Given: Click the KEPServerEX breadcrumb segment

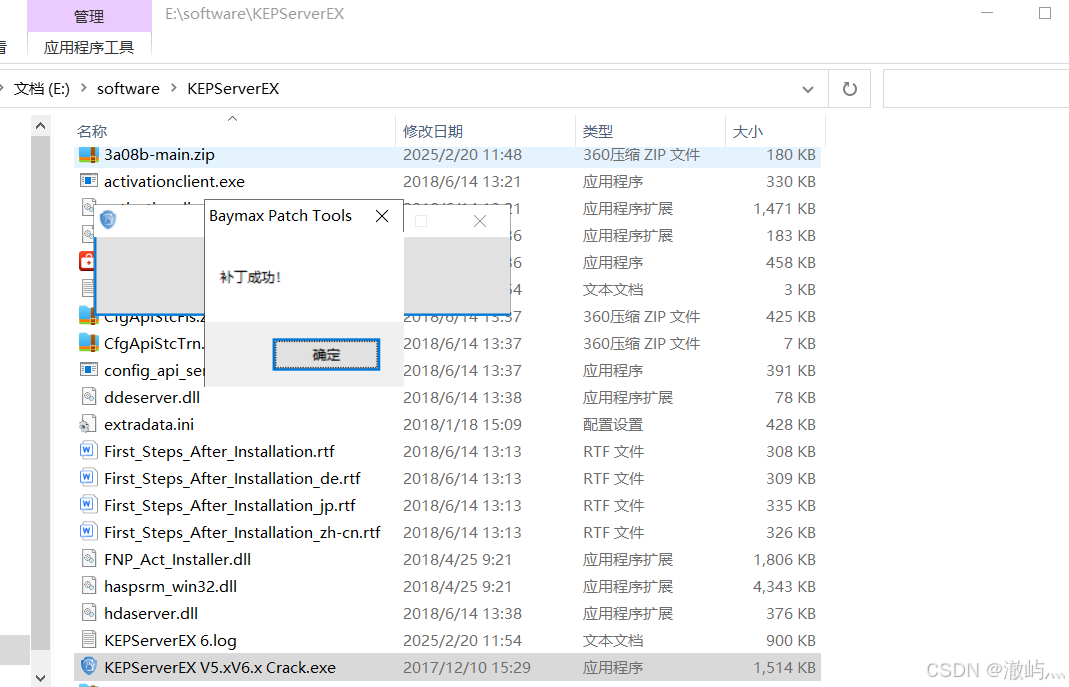Looking at the screenshot, I should point(233,89).
